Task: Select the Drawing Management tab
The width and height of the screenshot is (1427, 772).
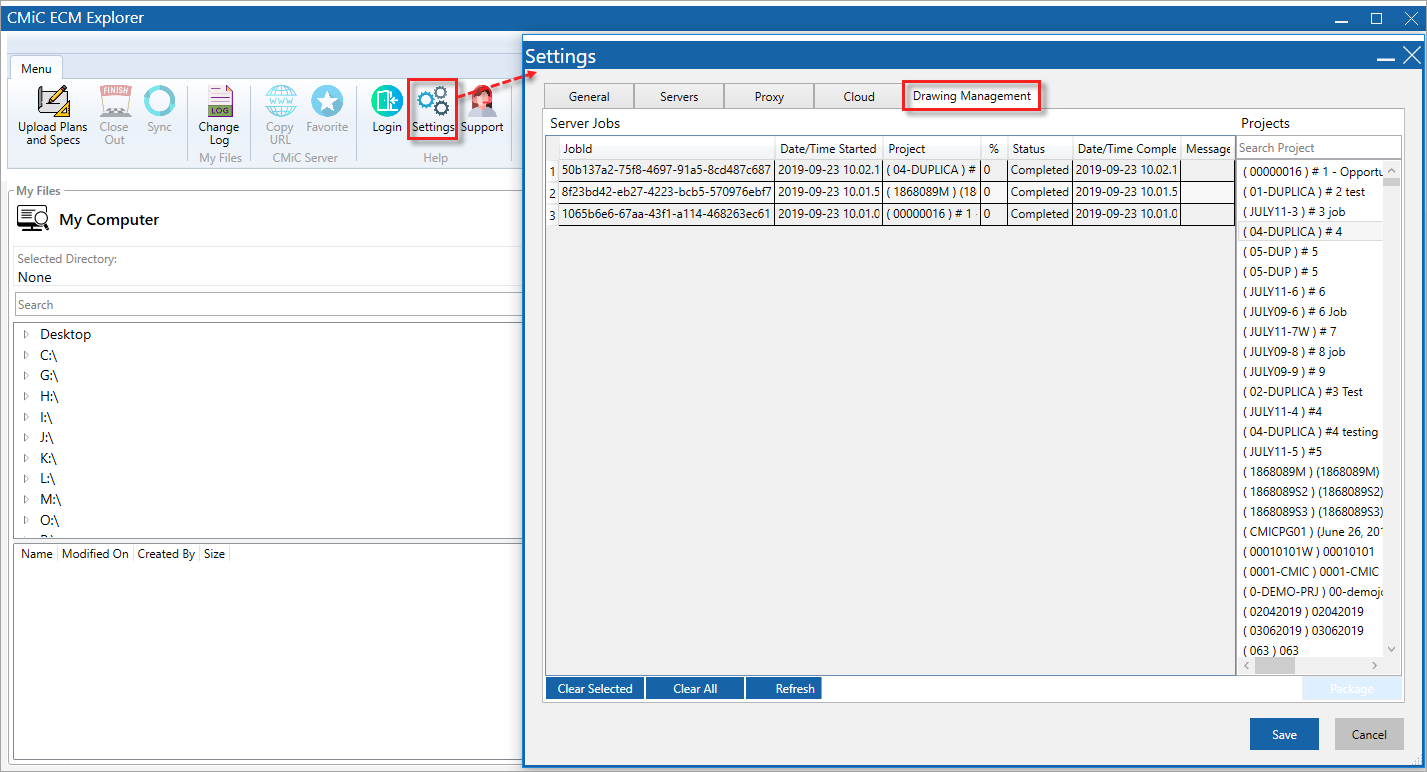Action: point(971,95)
